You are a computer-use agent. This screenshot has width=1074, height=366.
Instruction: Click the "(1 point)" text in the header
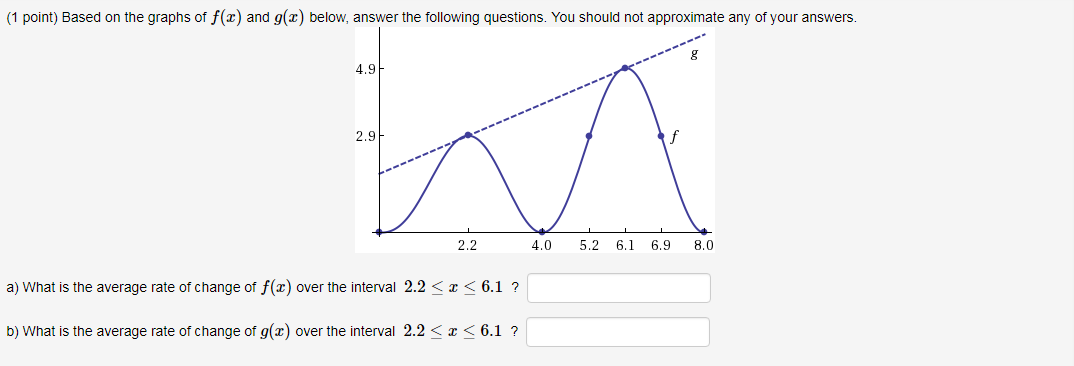click(x=32, y=18)
